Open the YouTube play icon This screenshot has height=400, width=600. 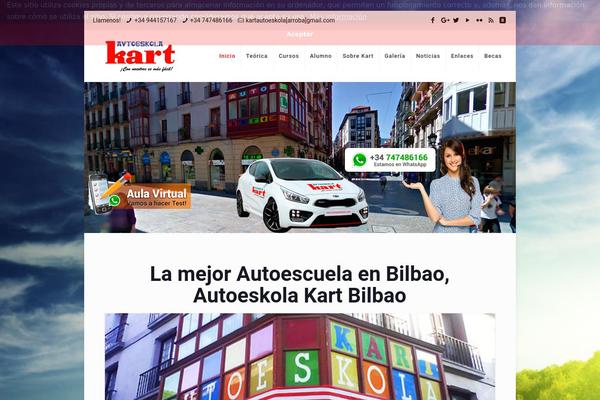467,20
